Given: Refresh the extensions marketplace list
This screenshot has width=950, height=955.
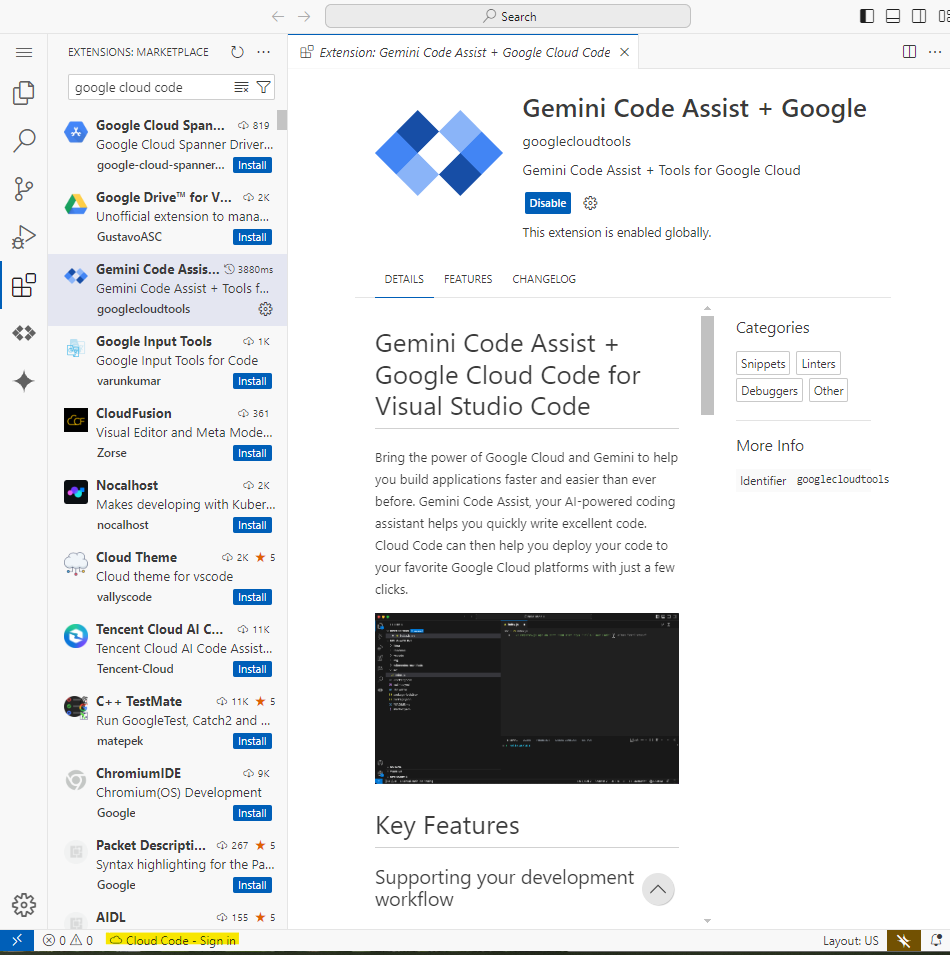Looking at the screenshot, I should click(238, 52).
